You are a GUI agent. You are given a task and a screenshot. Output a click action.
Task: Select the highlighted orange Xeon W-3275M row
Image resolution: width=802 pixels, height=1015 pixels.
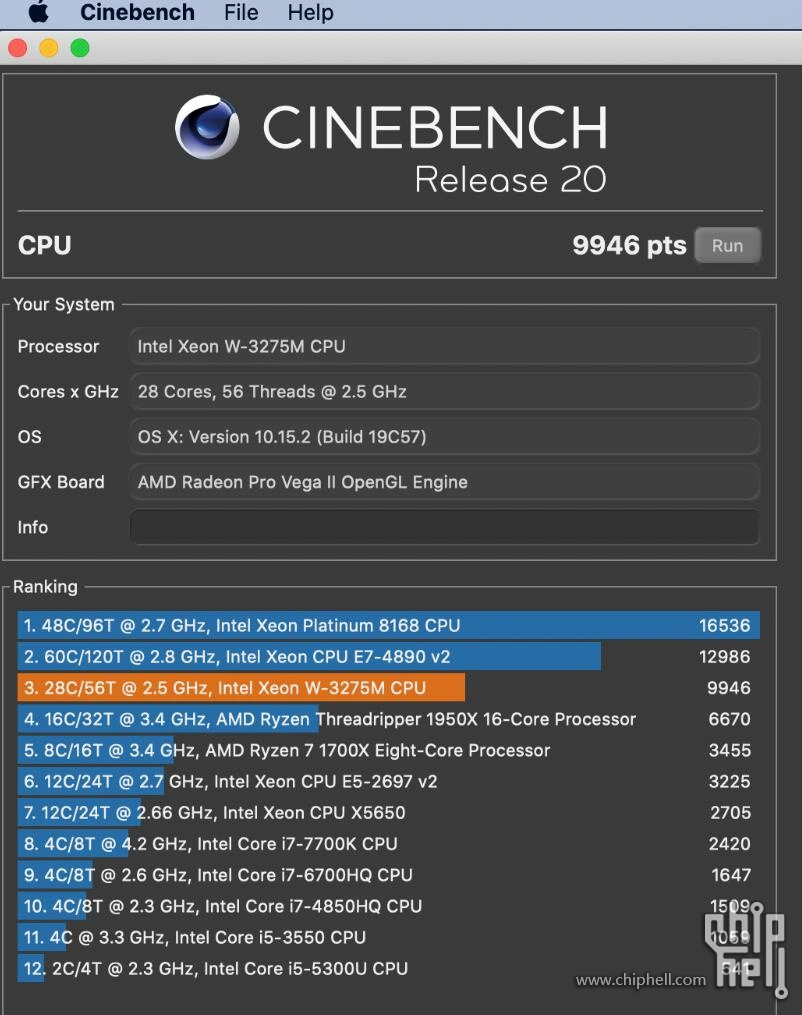(x=388, y=688)
